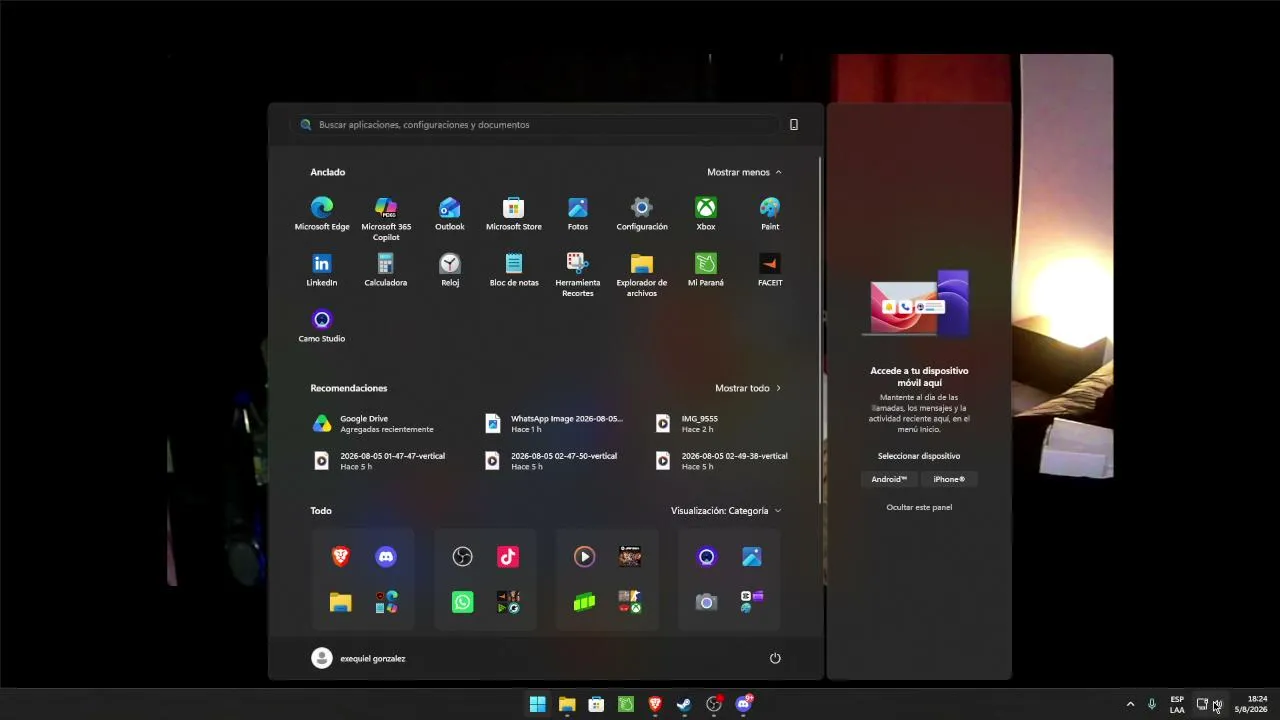The width and height of the screenshot is (1280, 720).
Task: Open the Camera app in the category grid
Action: (x=707, y=602)
